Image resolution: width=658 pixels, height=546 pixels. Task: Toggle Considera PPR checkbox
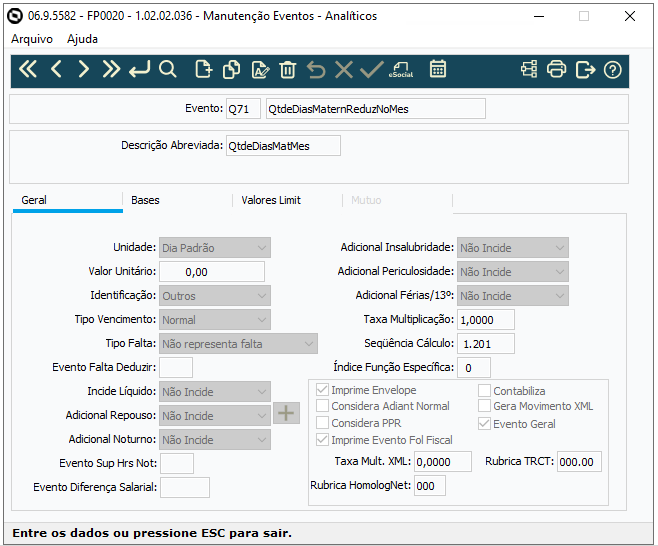(x=322, y=423)
